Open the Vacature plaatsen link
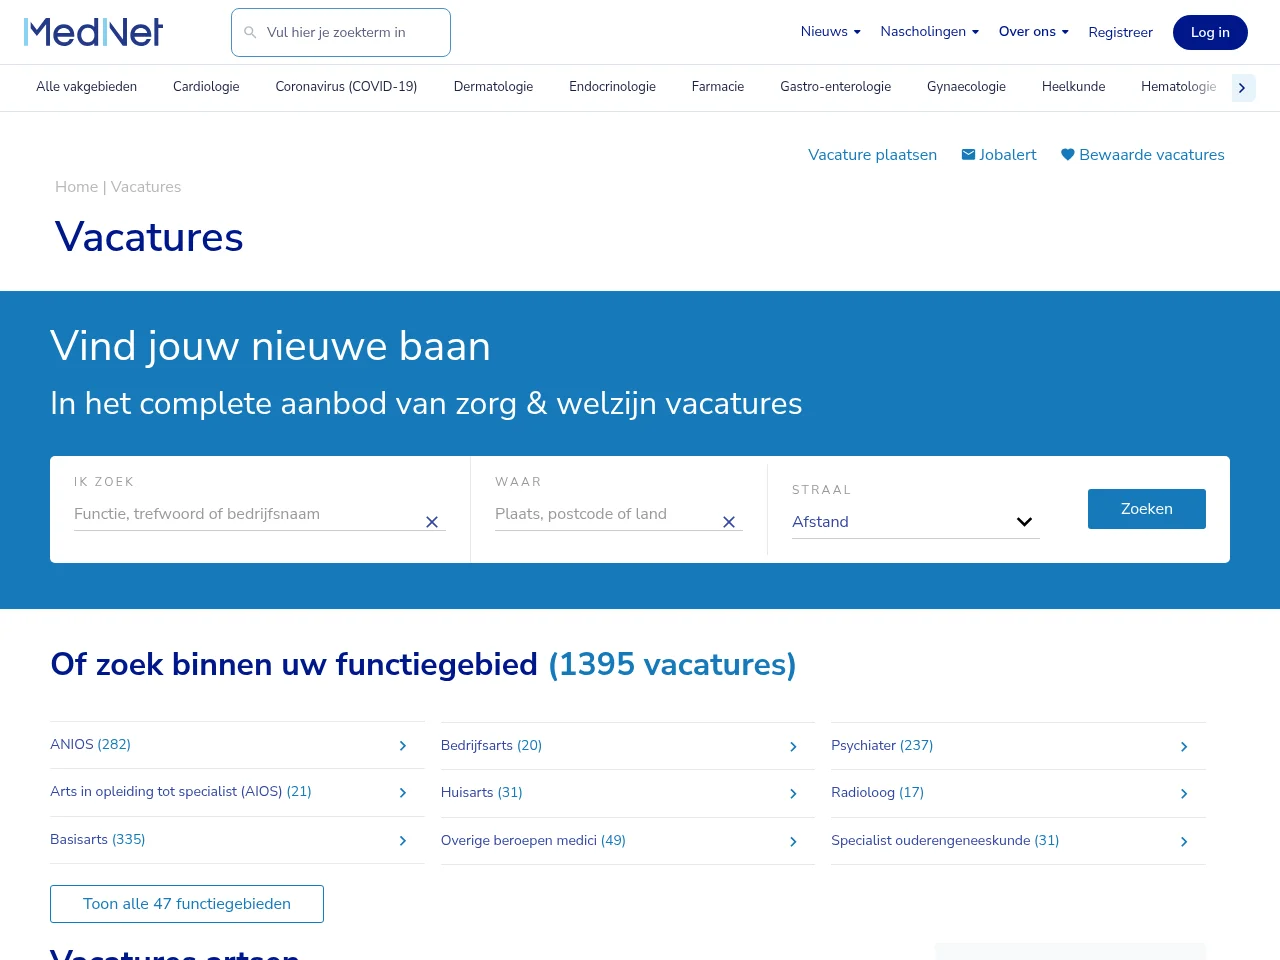Image resolution: width=1280 pixels, height=960 pixels. [872, 155]
